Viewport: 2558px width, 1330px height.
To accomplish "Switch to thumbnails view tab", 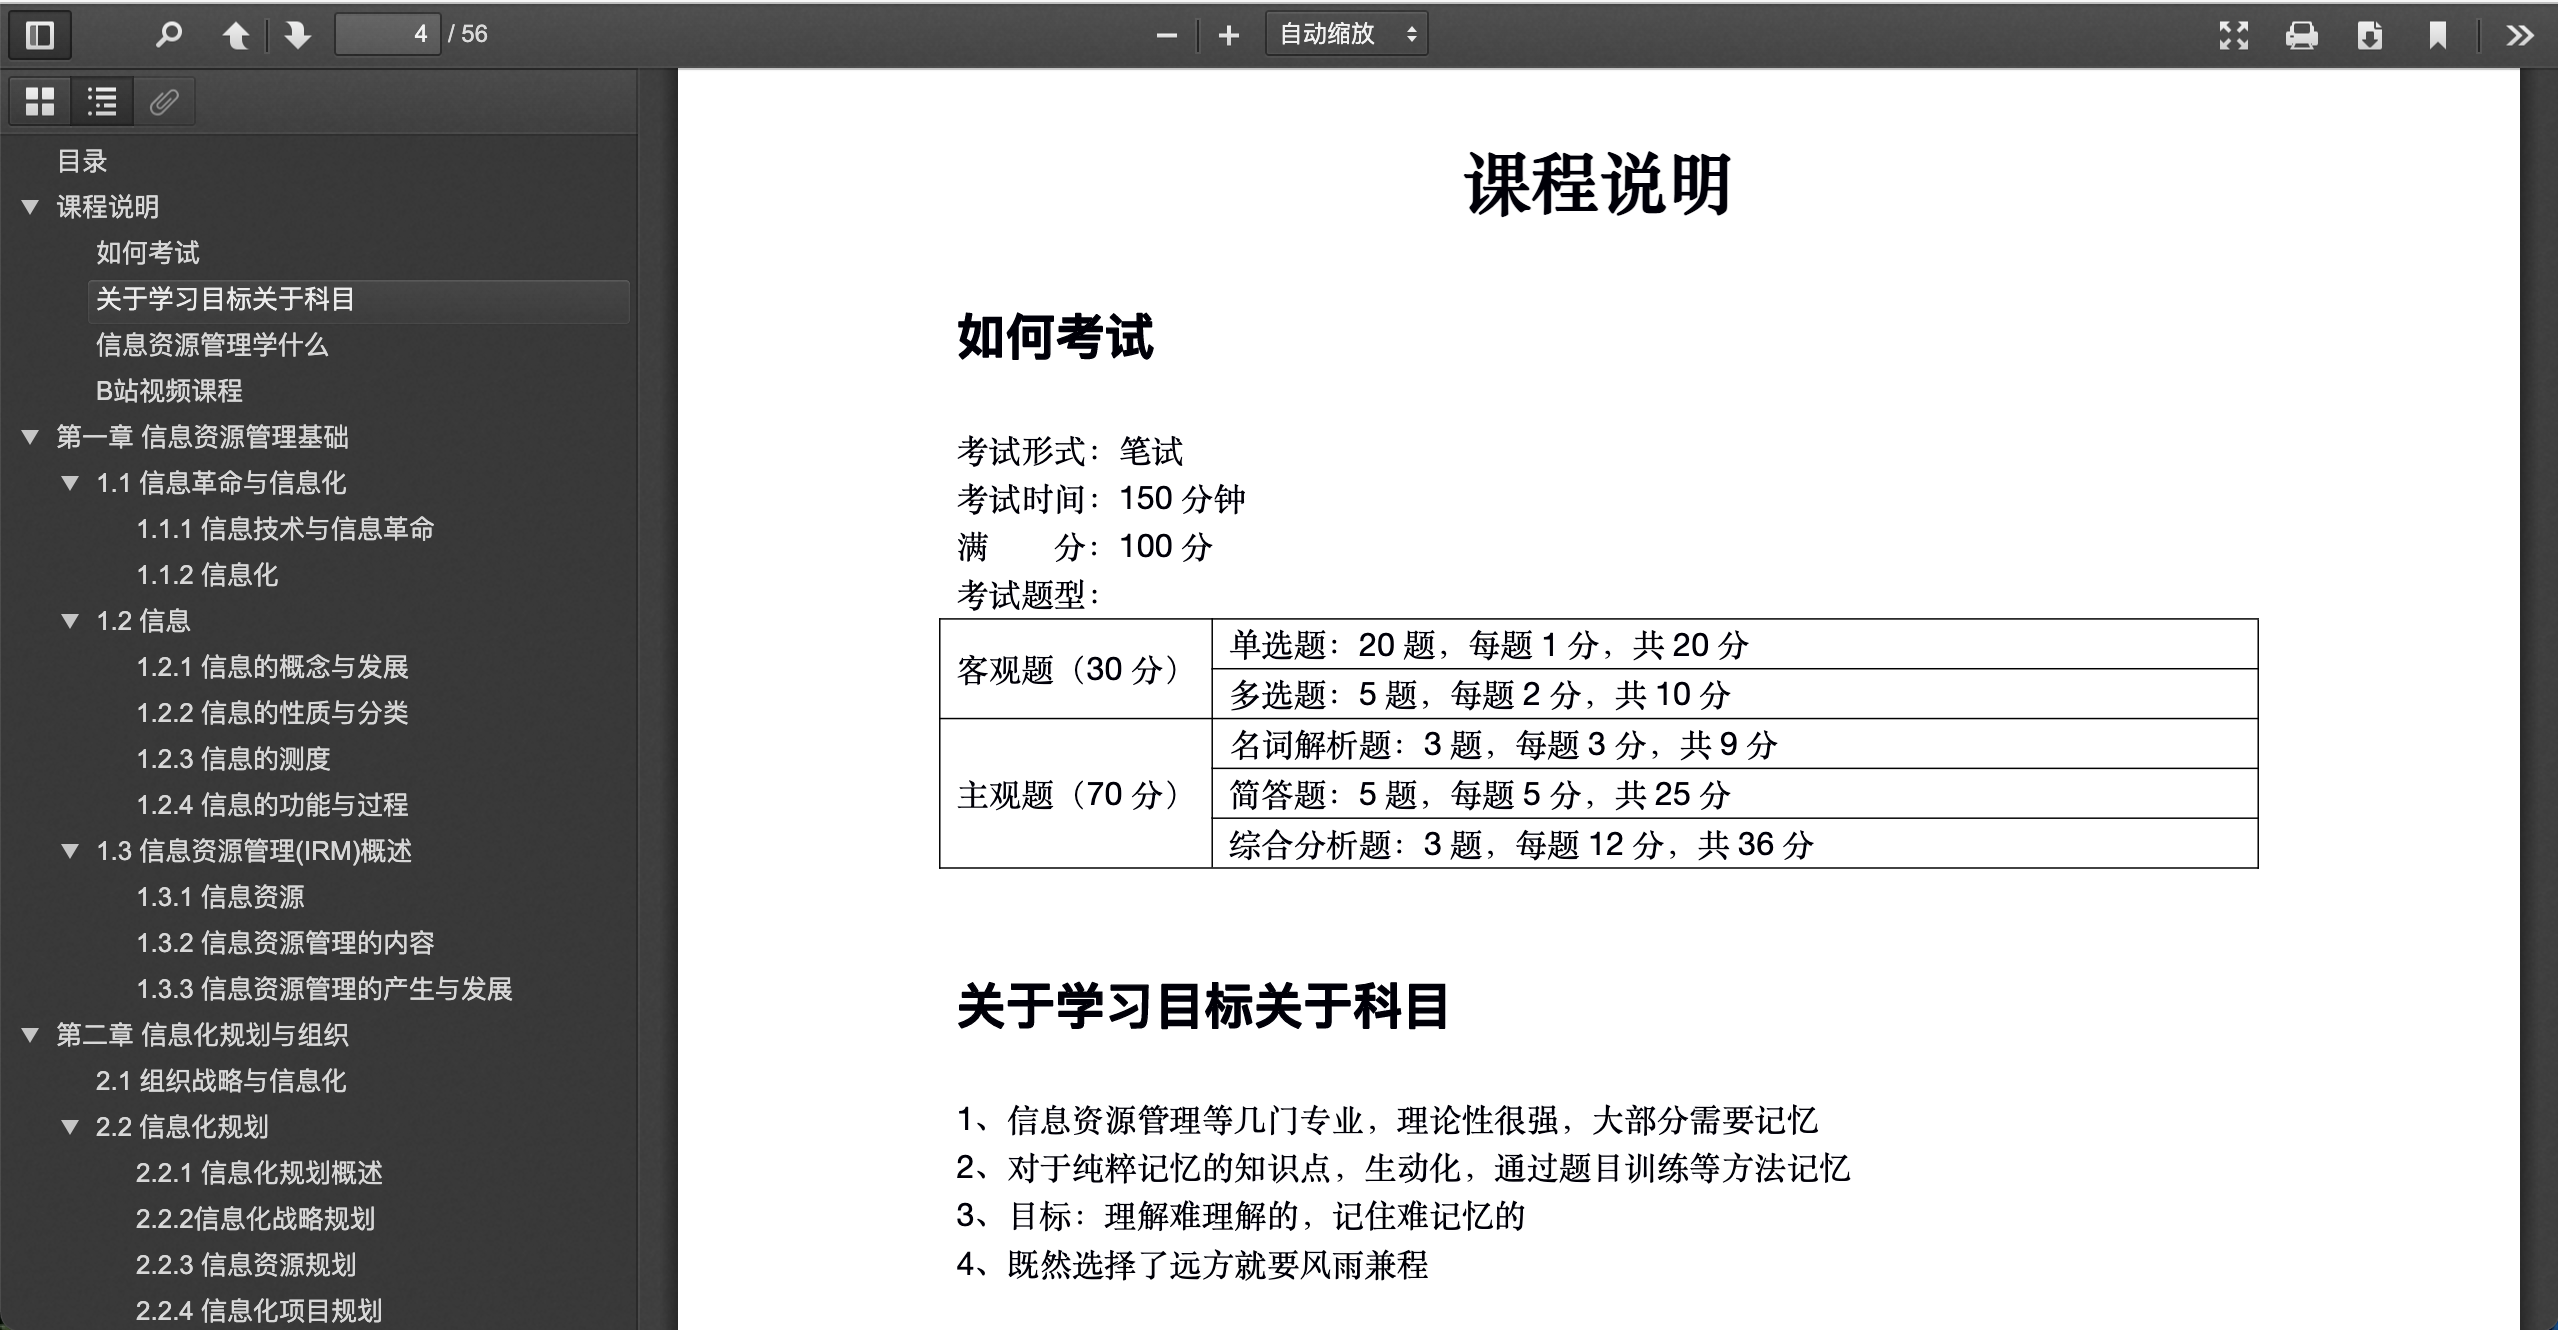I will (x=40, y=101).
